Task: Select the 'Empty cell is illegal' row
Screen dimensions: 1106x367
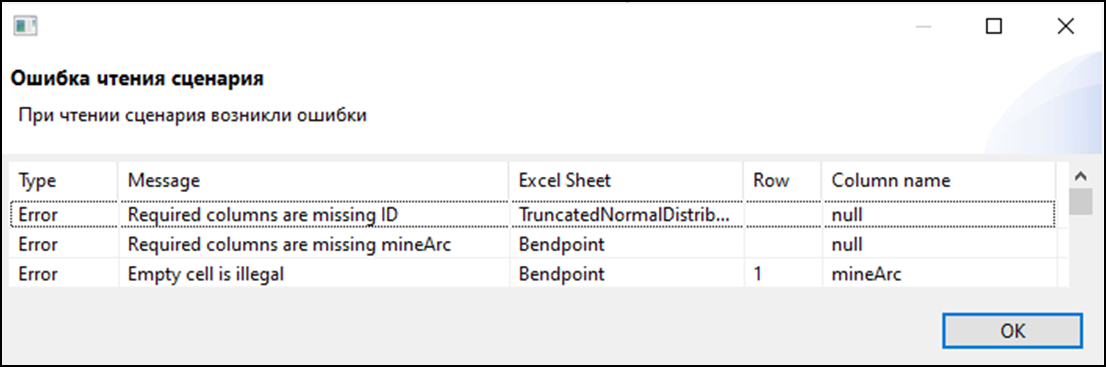Action: pyautogui.click(x=533, y=274)
